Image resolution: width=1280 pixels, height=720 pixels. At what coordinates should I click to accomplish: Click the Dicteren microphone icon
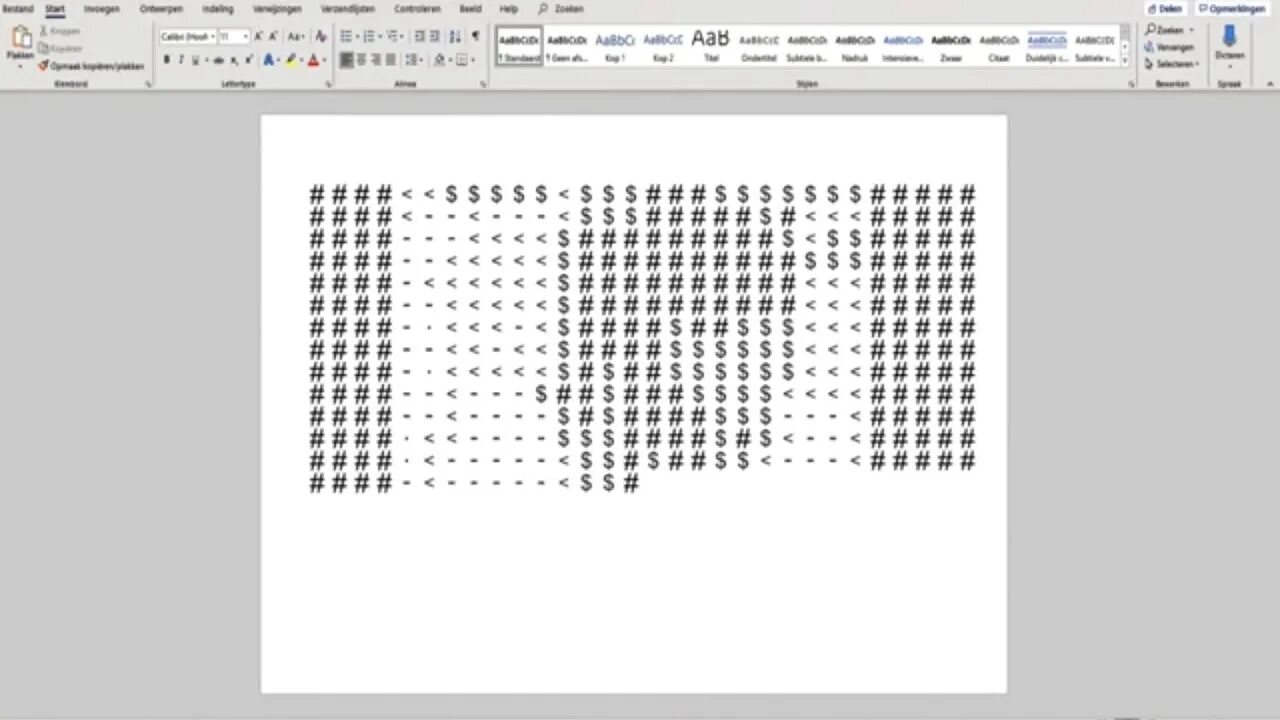pos(1229,37)
